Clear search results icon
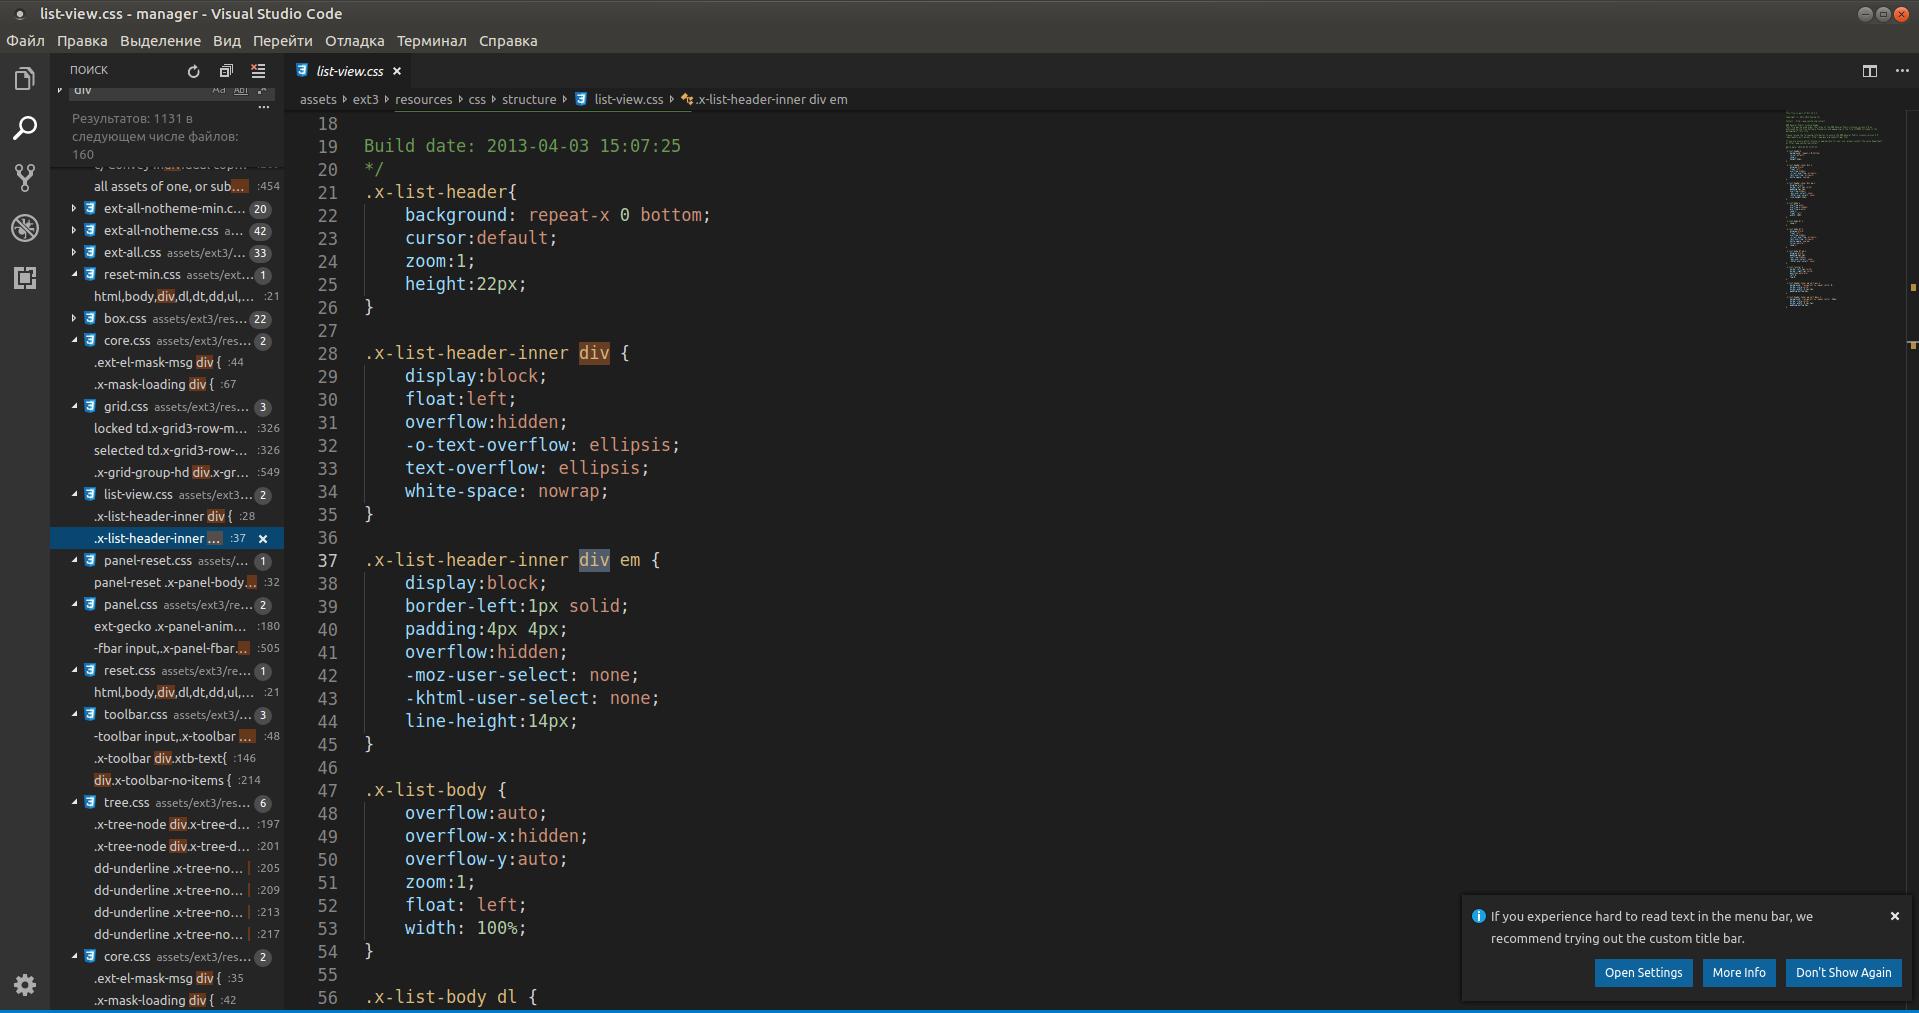Image resolution: width=1919 pixels, height=1013 pixels. 258,71
